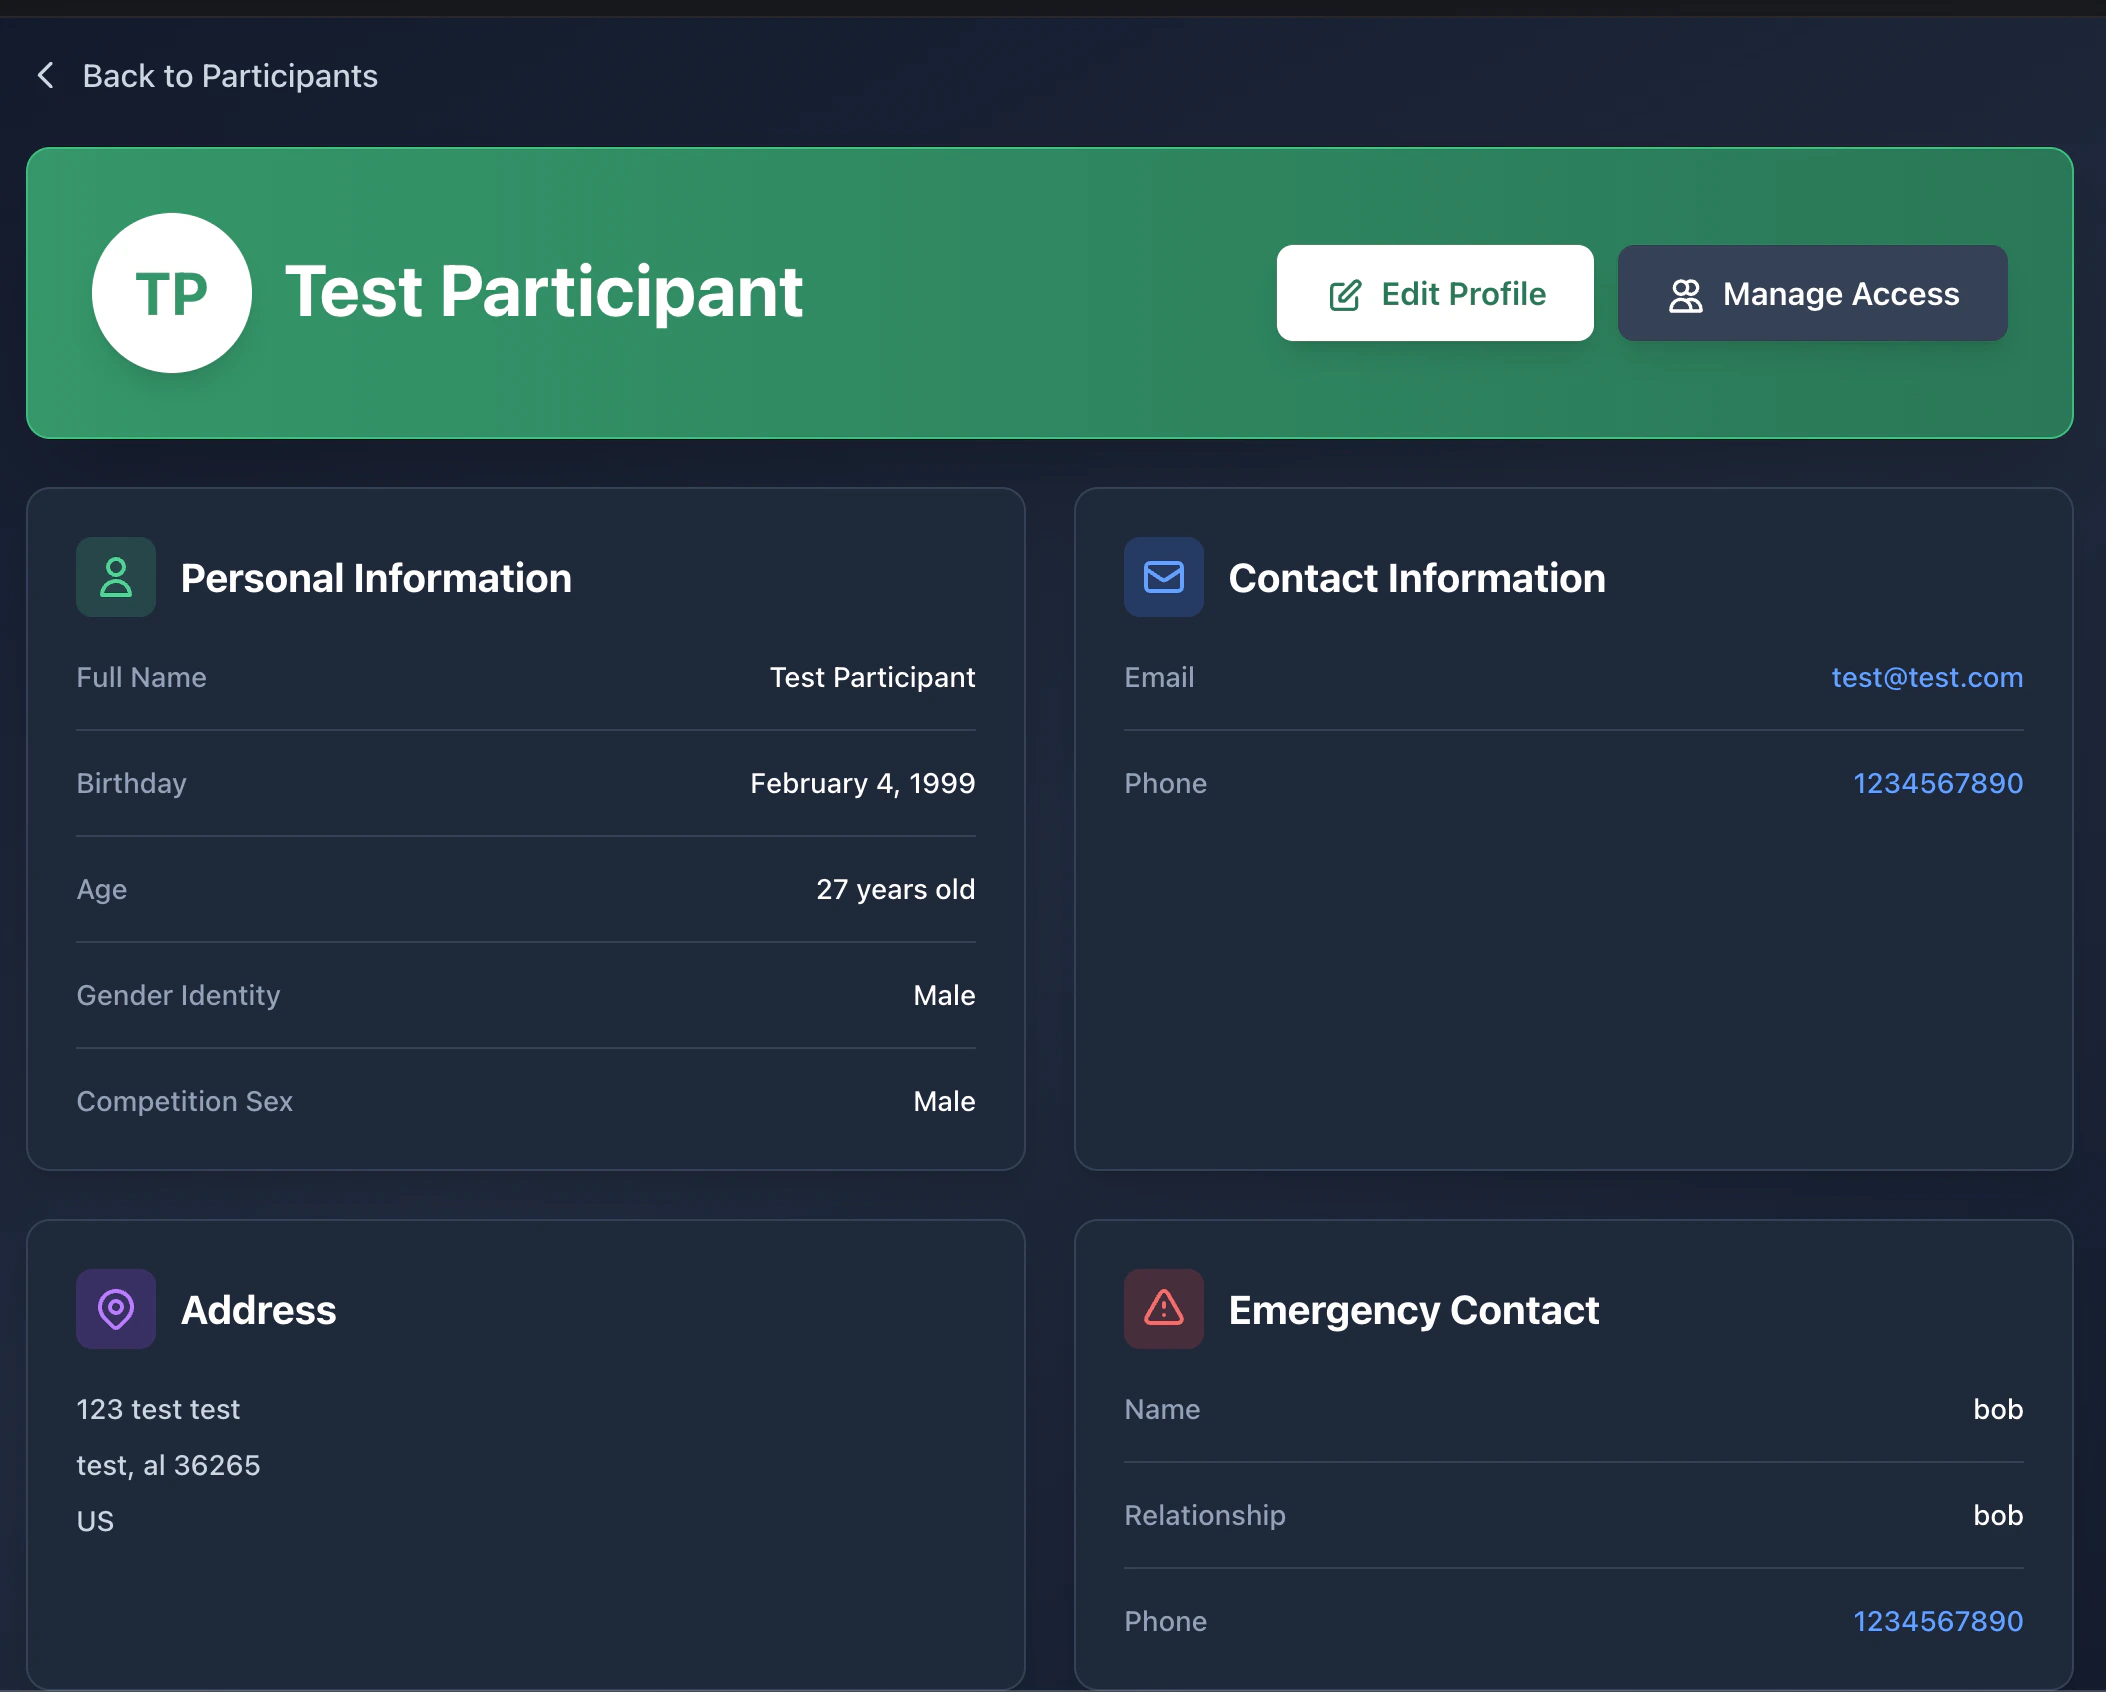Click the 'Email' label
Screen dimensions: 2106x1692
(1159, 677)
